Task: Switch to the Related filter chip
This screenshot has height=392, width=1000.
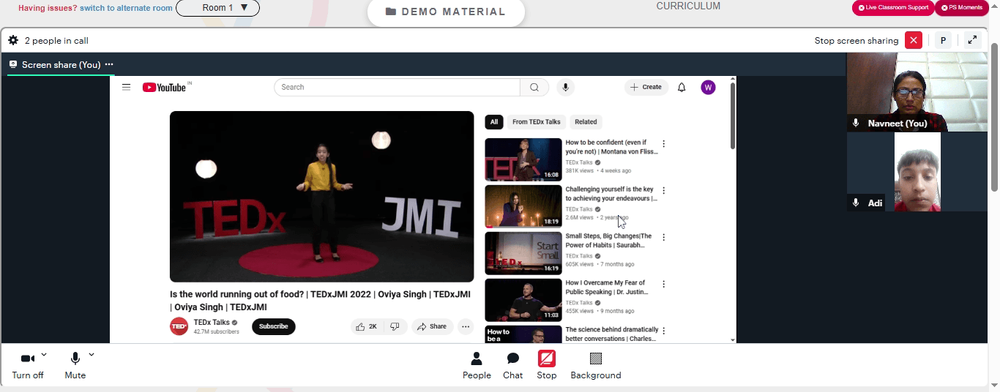Action: (585, 122)
